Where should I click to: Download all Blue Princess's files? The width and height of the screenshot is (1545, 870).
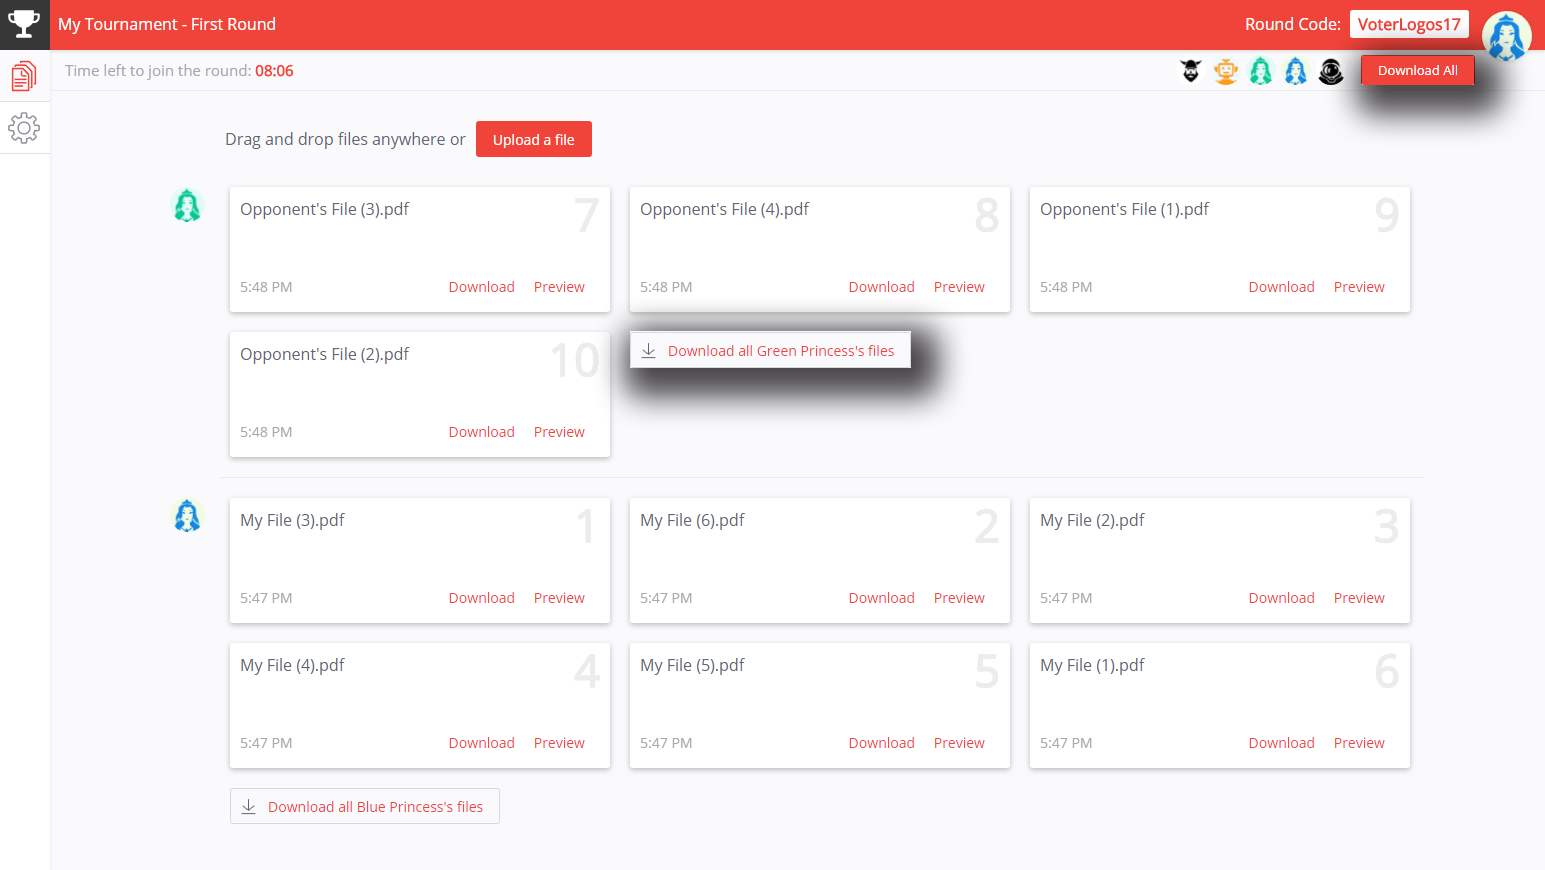pos(365,806)
